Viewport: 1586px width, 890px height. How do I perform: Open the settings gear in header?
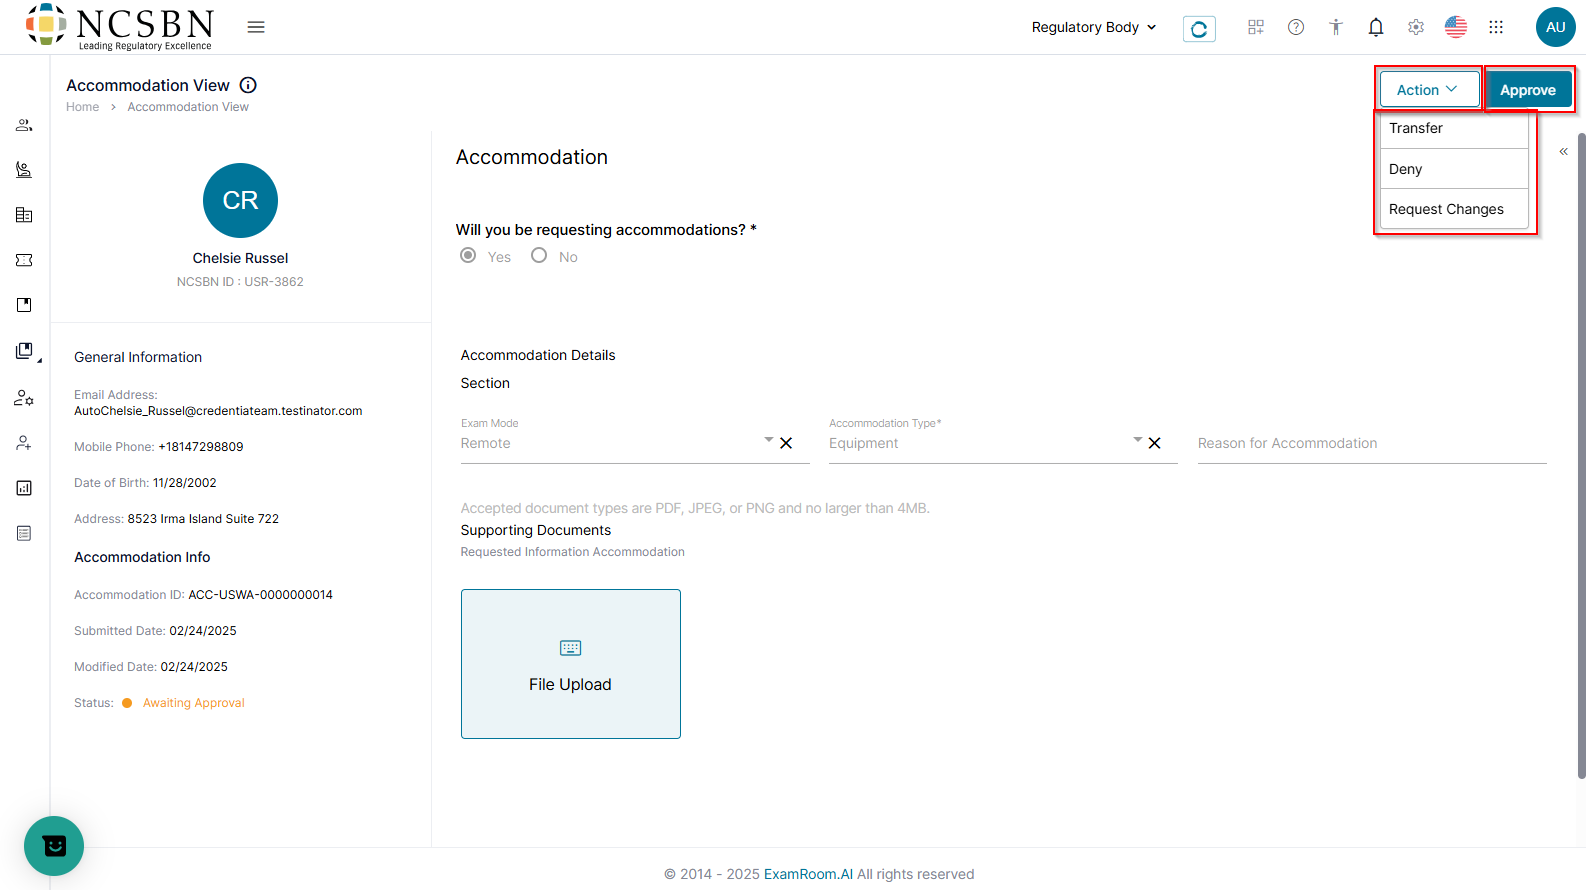[x=1416, y=27]
